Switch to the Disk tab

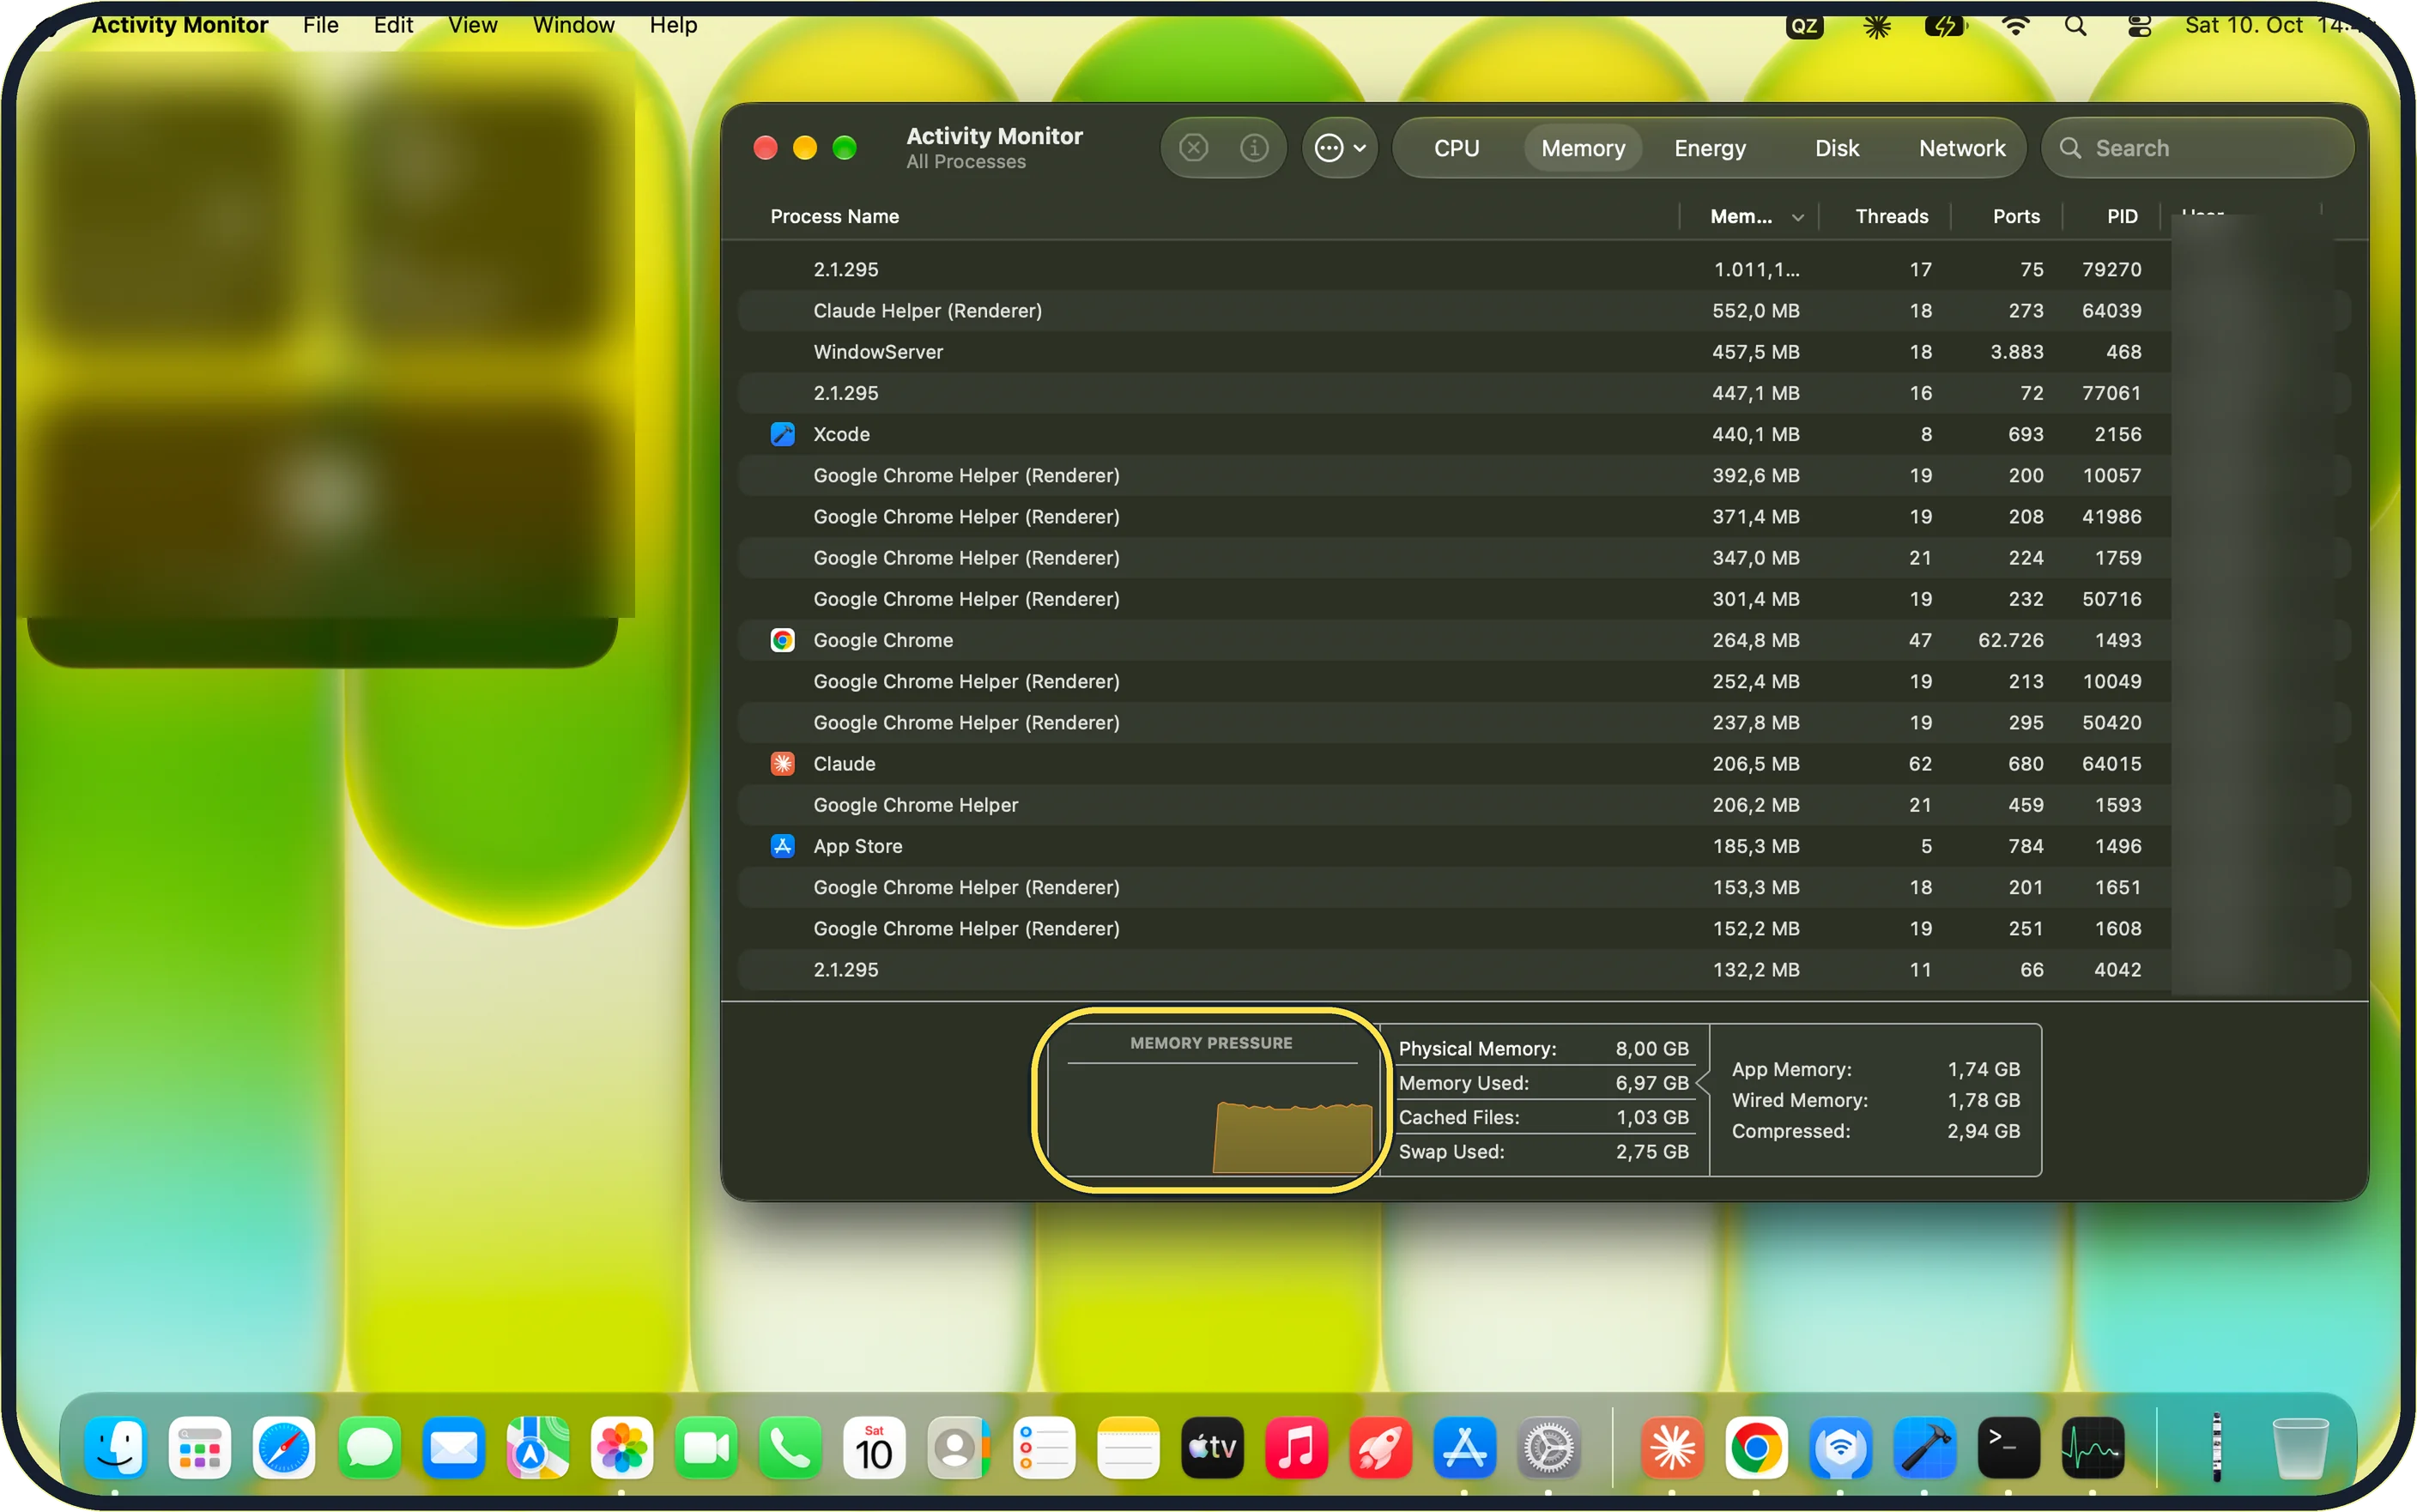point(1837,148)
